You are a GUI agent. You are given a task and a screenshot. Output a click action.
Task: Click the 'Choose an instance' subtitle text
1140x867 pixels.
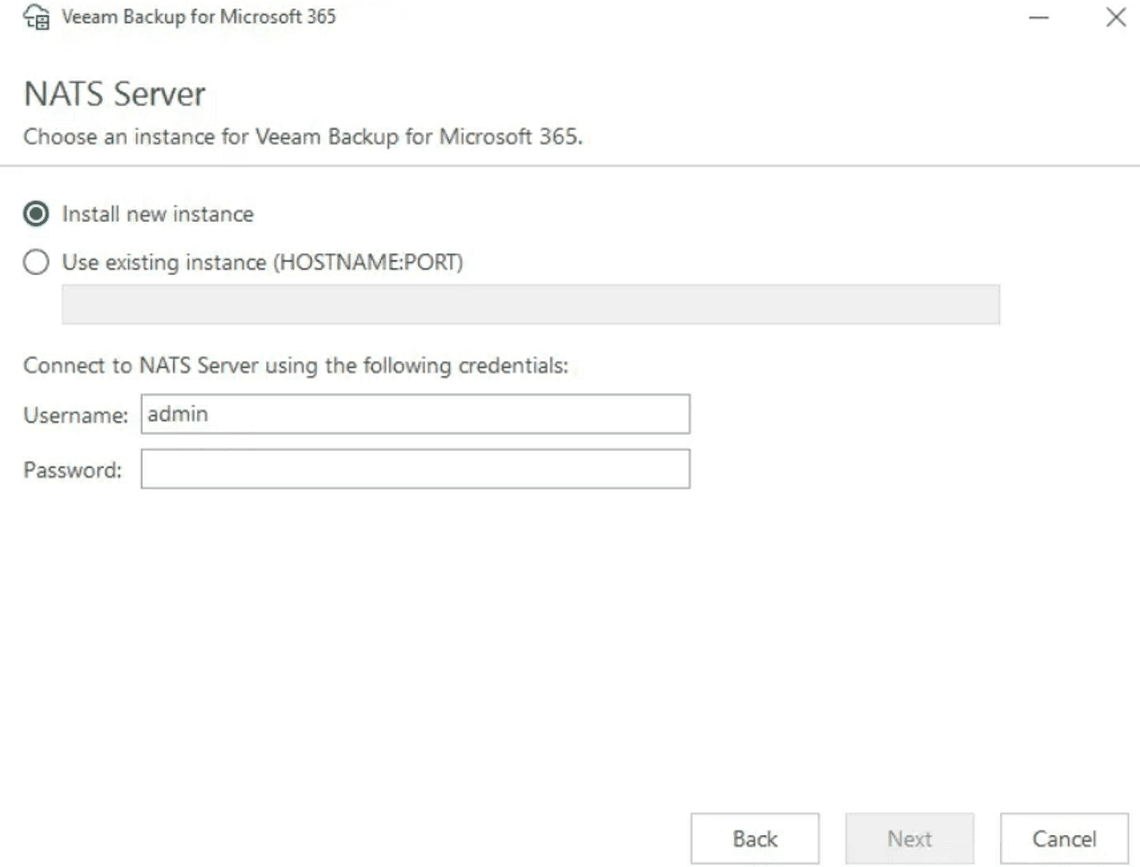pyautogui.click(x=303, y=136)
